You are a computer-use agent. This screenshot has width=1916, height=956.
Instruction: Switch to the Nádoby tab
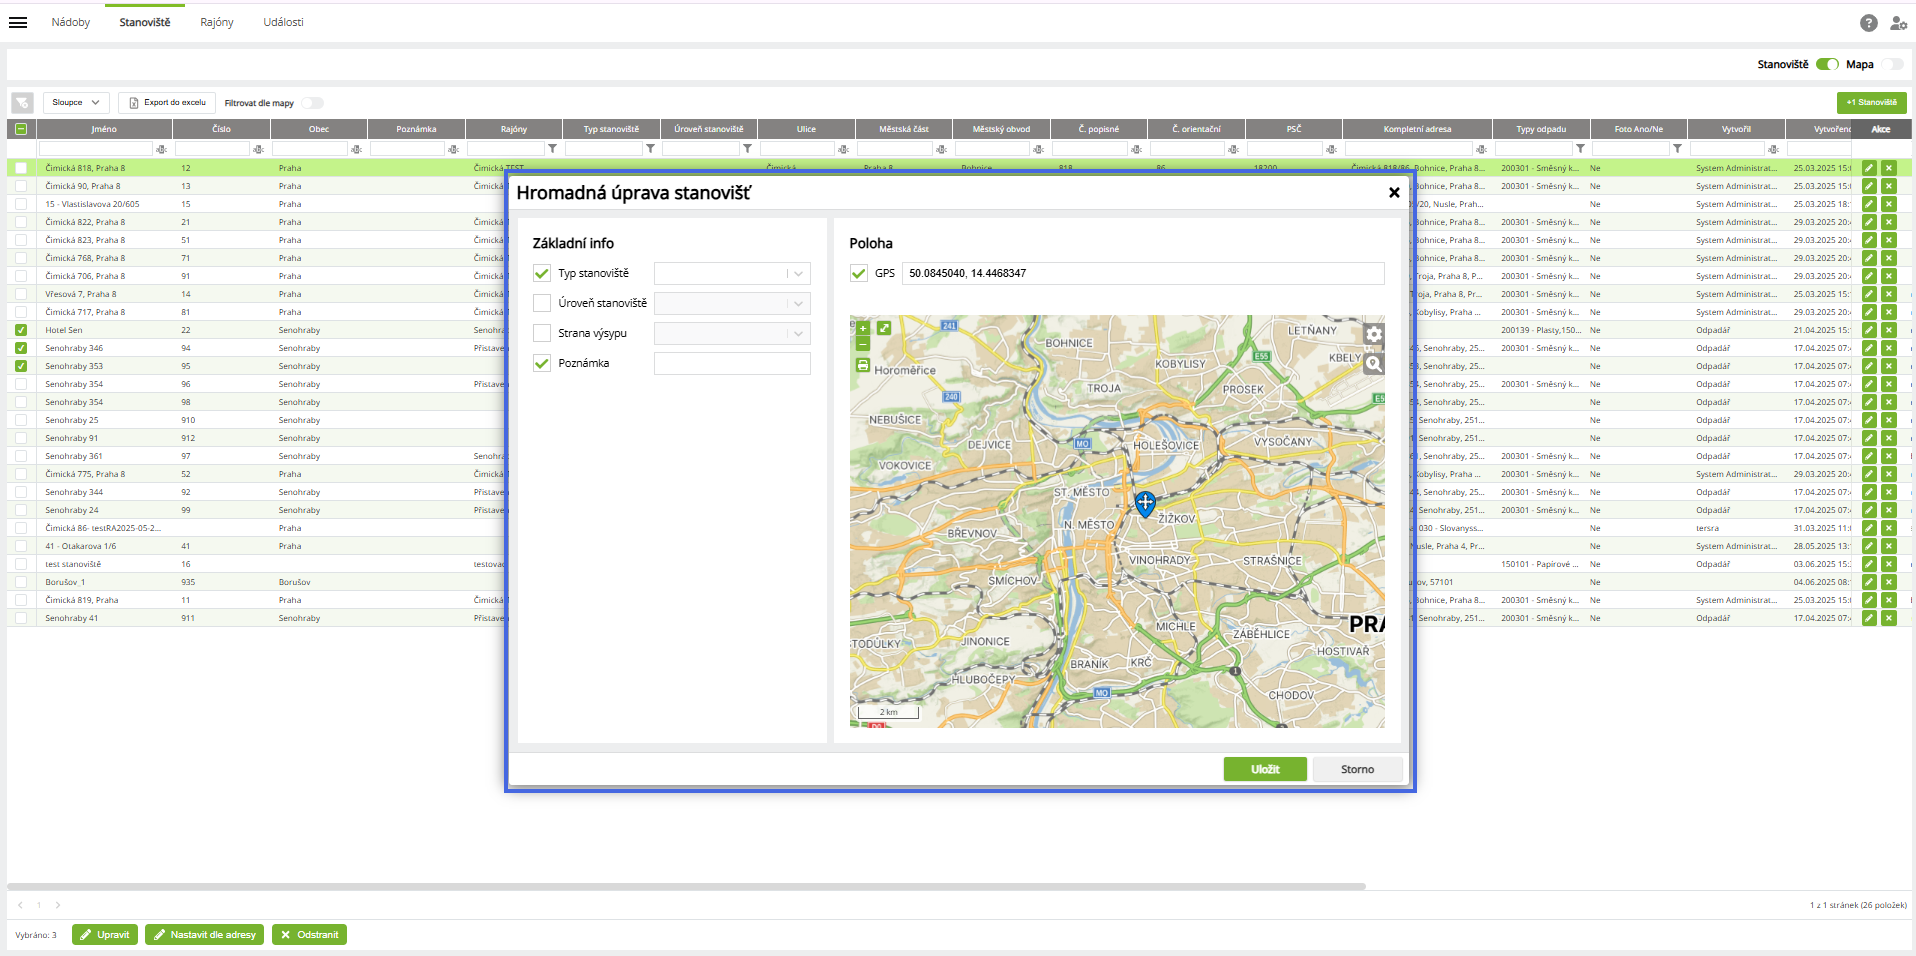71,22
